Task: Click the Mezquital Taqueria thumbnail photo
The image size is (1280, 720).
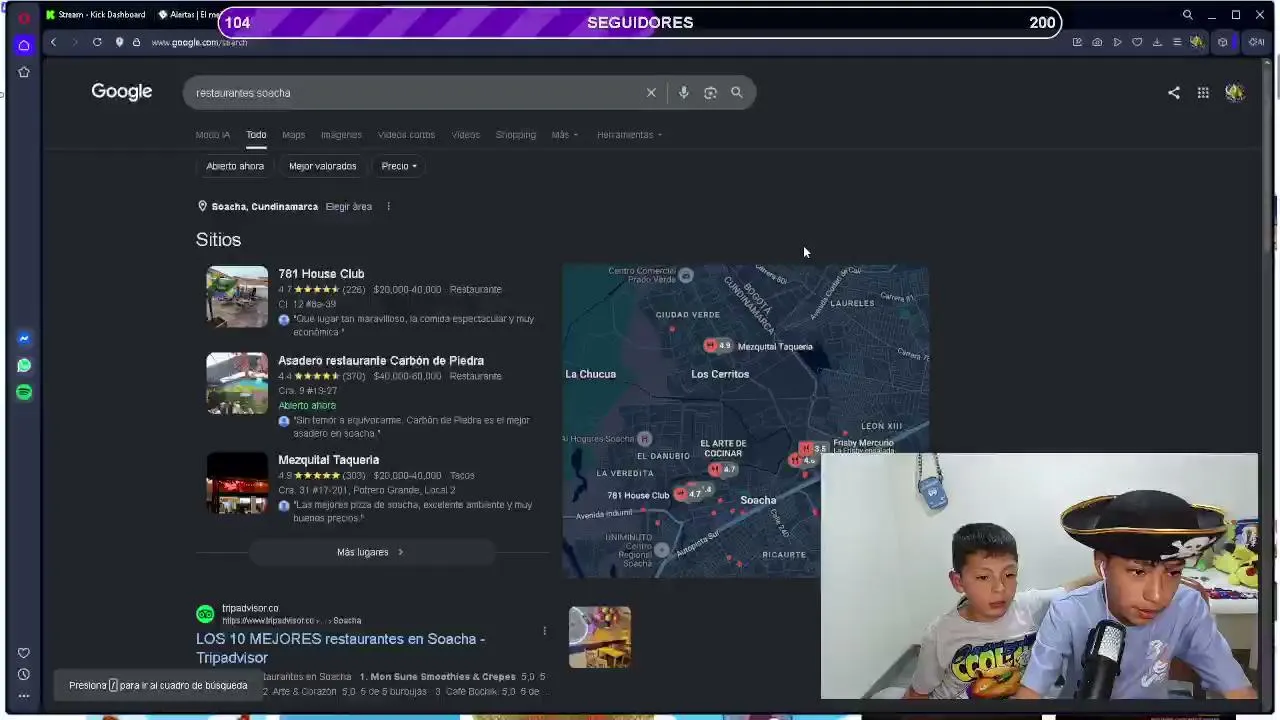Action: [x=237, y=483]
